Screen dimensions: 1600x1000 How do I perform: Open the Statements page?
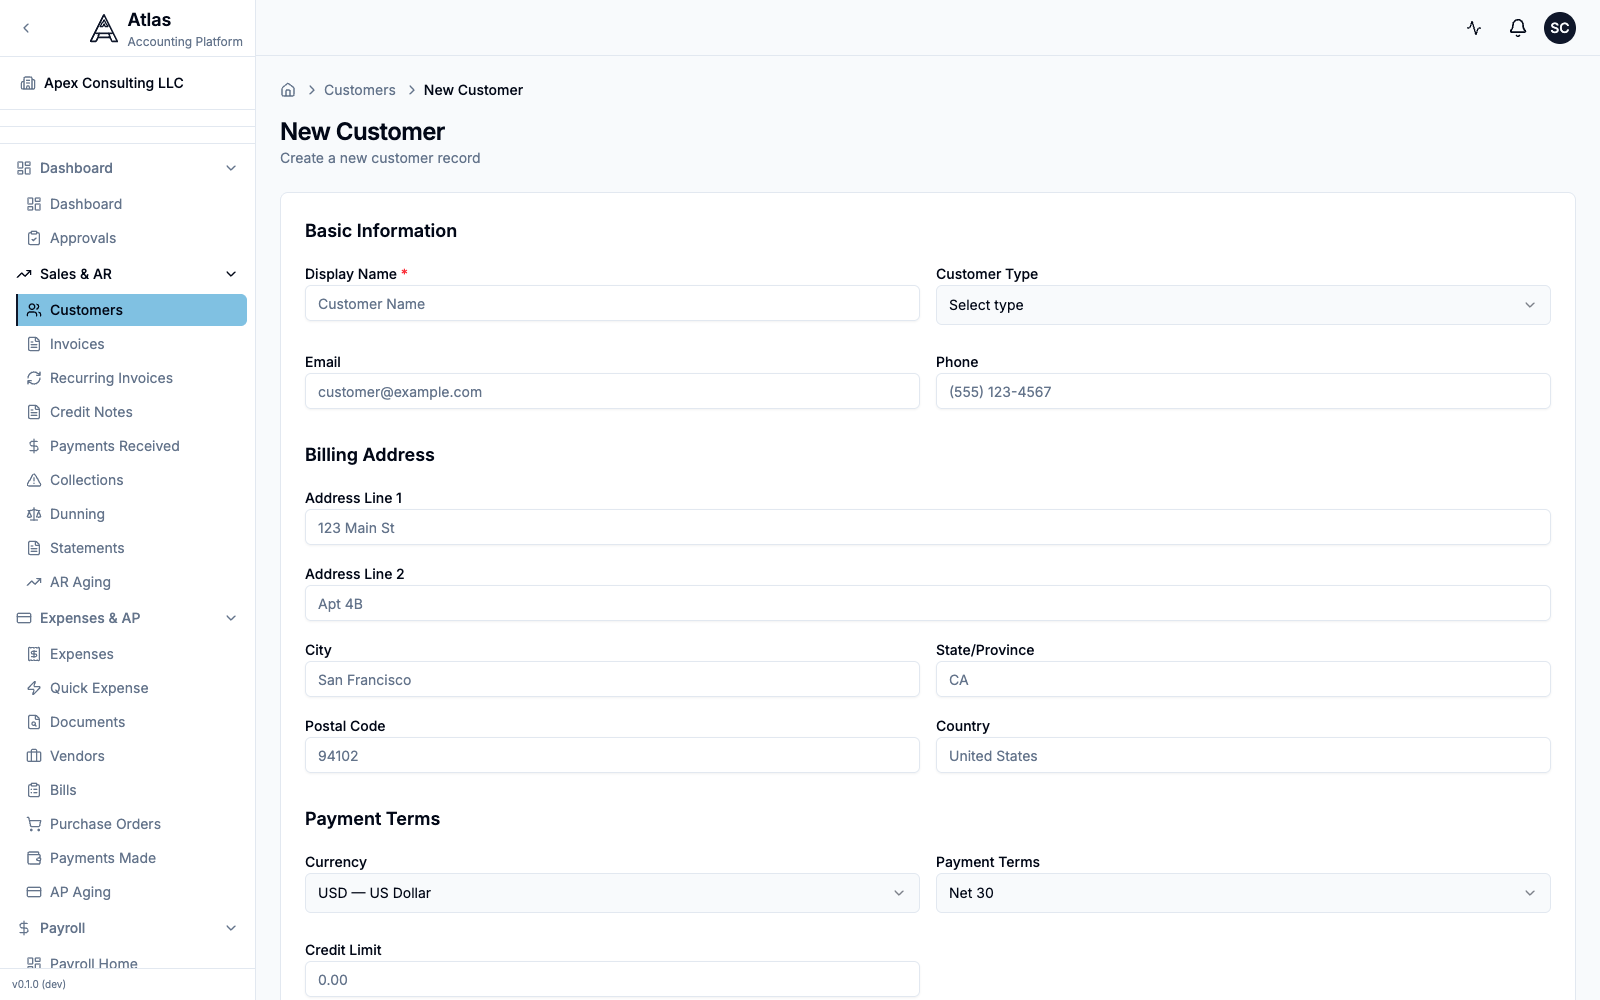point(132,548)
